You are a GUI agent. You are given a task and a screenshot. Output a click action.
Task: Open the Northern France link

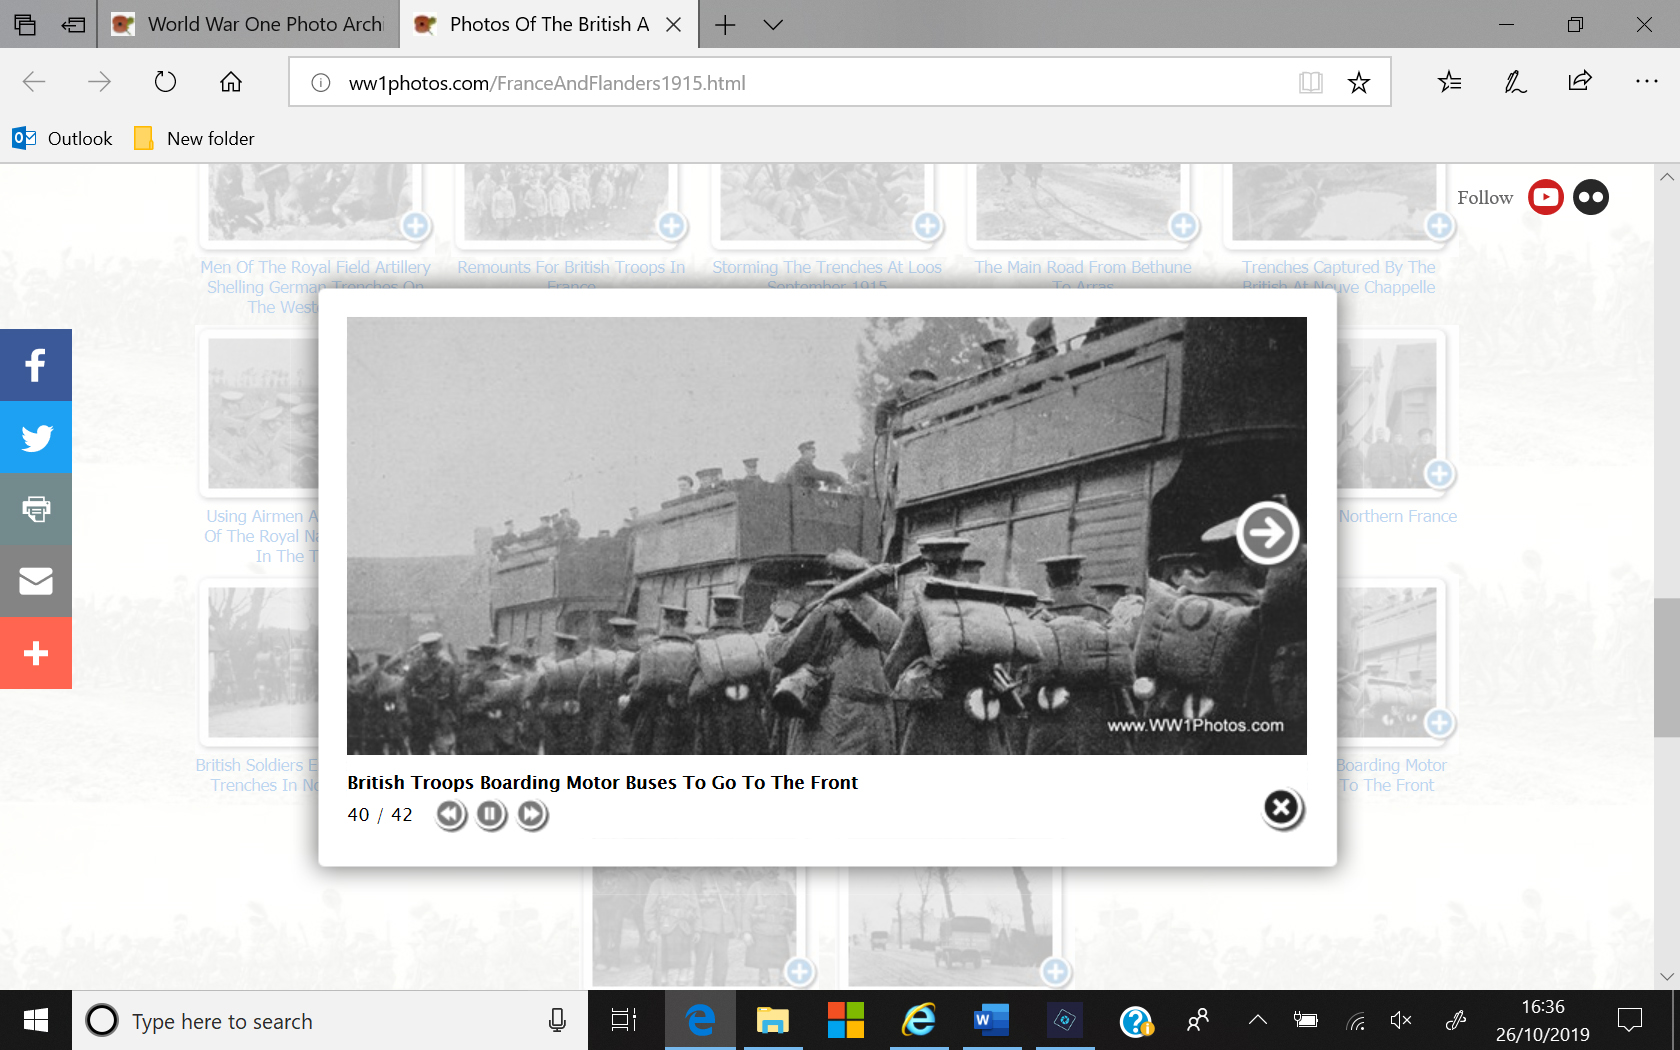pos(1398,516)
